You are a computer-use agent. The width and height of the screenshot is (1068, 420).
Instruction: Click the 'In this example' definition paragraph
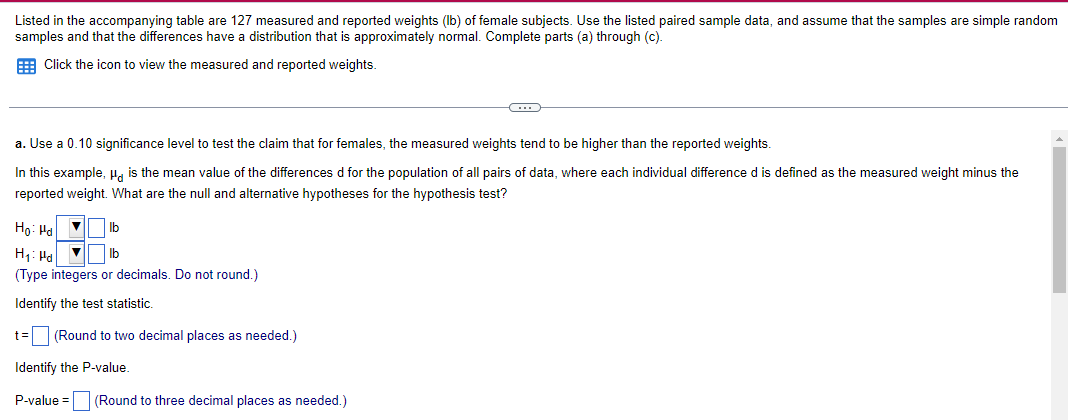517,182
